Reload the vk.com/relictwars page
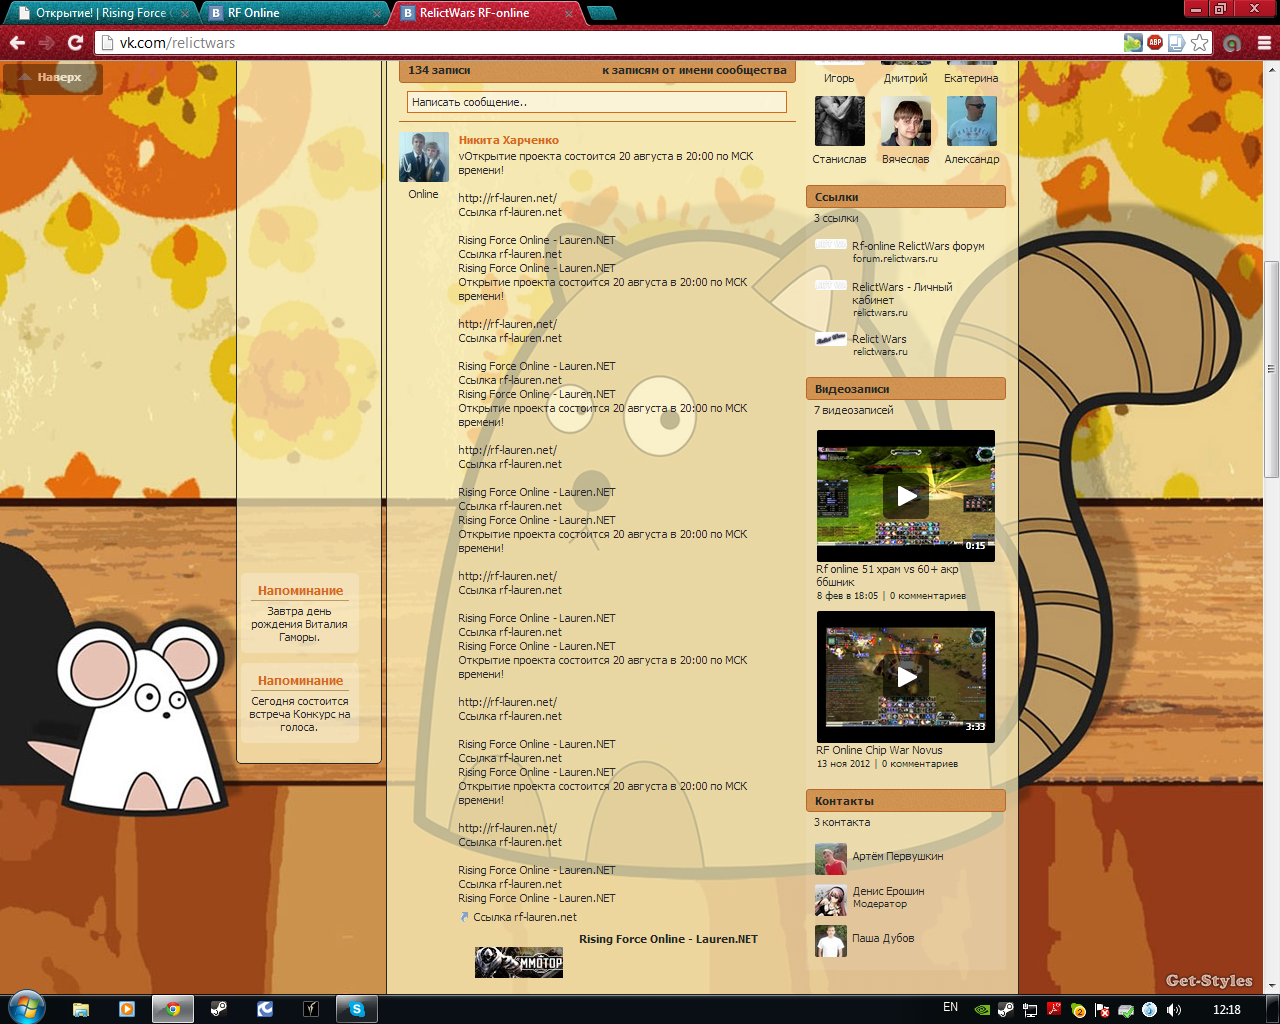1280x1024 pixels. [75, 43]
